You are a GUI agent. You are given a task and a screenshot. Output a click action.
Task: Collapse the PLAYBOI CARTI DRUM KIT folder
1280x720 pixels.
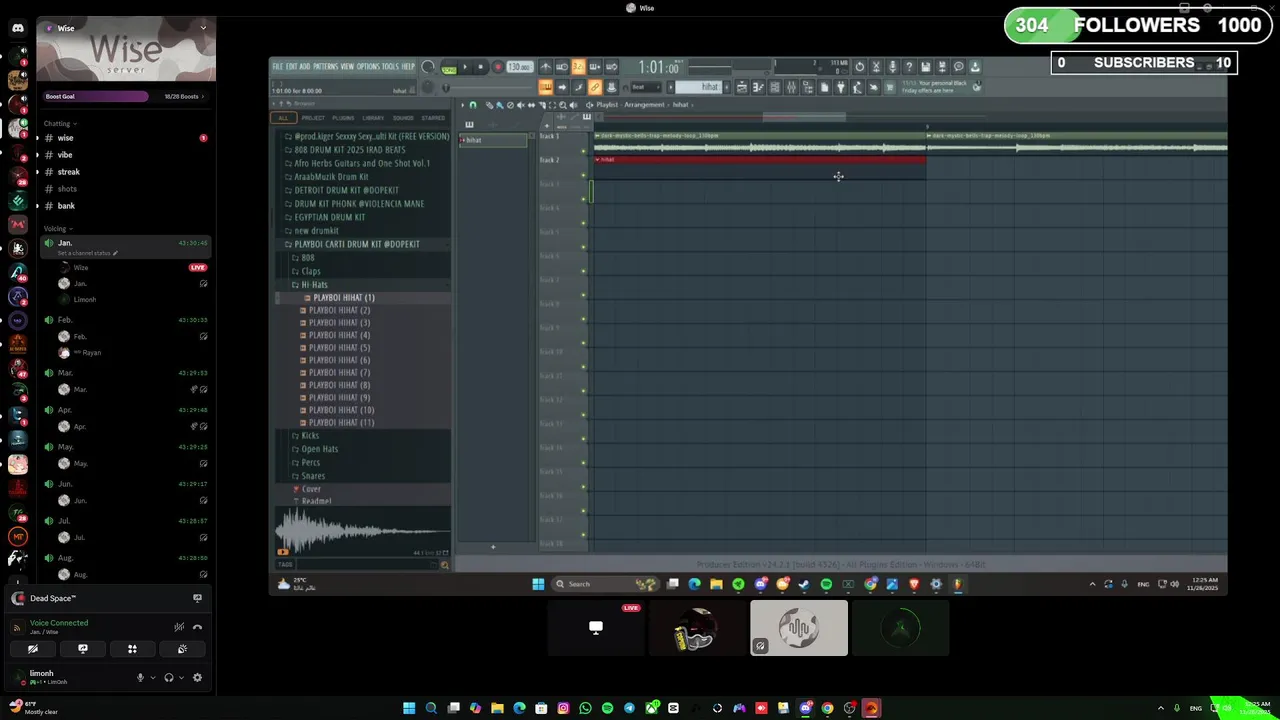356,244
